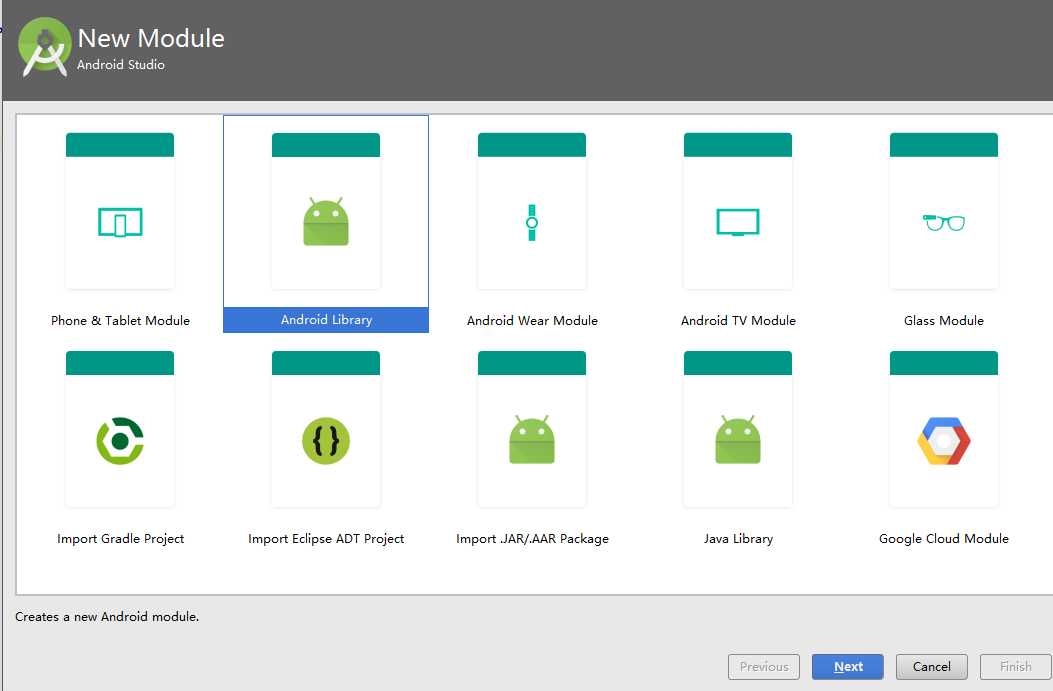
Task: Click the "Android TV Module" label
Action: pos(738,321)
